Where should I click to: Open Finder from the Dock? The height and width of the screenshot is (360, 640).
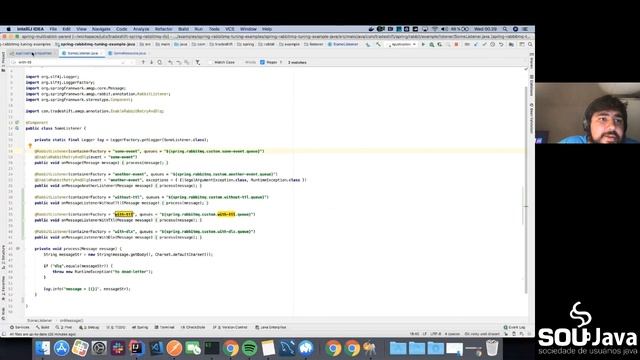pyautogui.click(x=42, y=348)
